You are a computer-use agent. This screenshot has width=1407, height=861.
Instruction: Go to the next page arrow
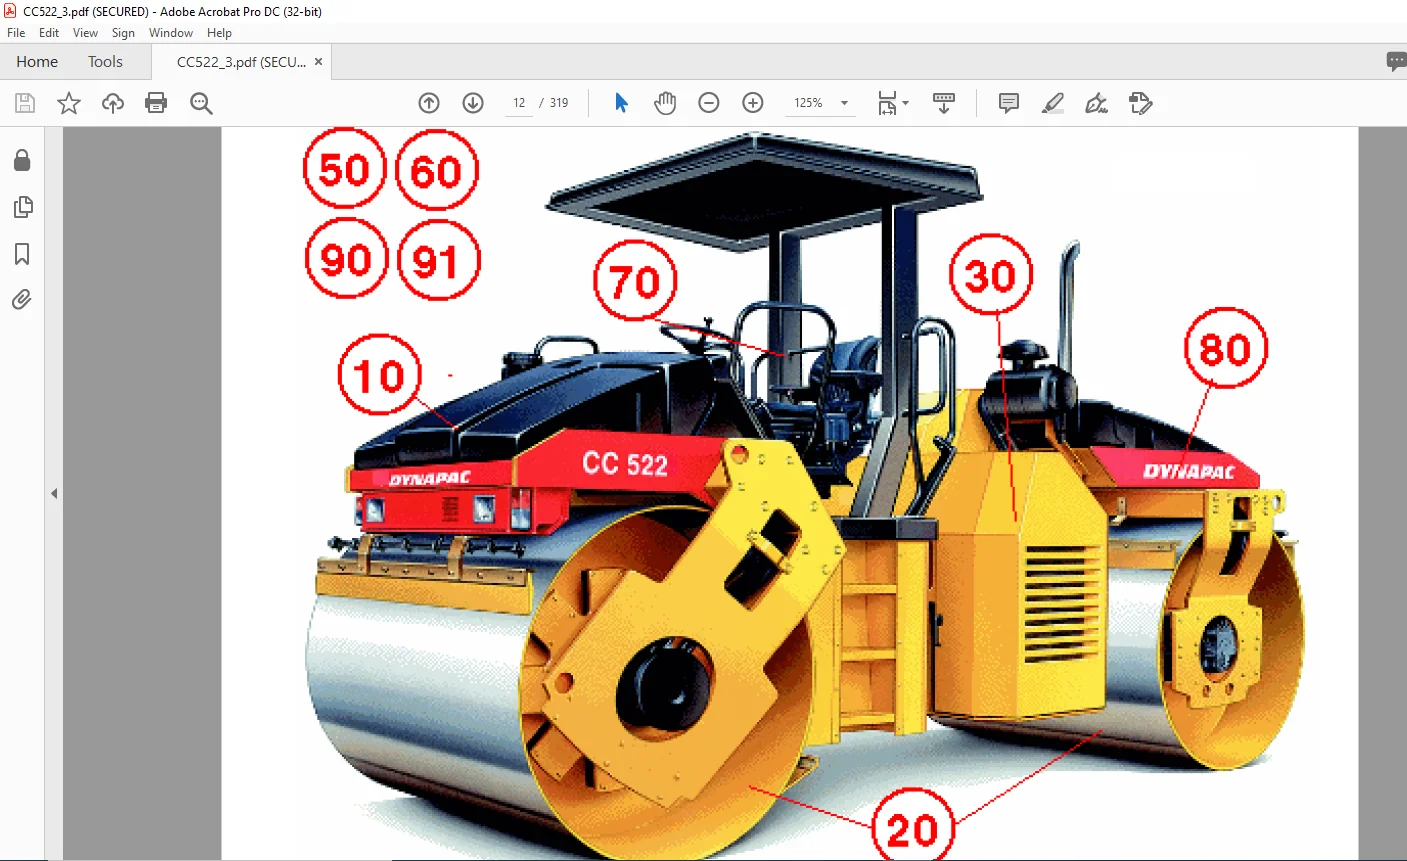coord(473,103)
